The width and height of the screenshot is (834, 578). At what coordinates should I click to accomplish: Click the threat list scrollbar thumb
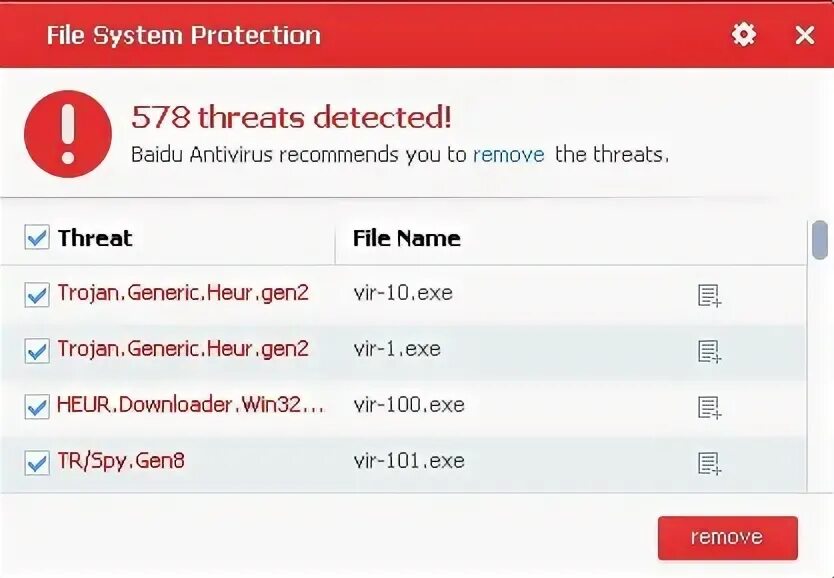point(820,240)
